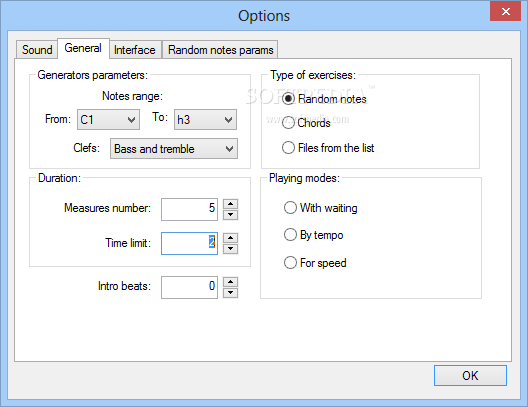This screenshot has height=407, width=528.
Task: Increase Measures number with up arrow
Action: tap(231, 204)
